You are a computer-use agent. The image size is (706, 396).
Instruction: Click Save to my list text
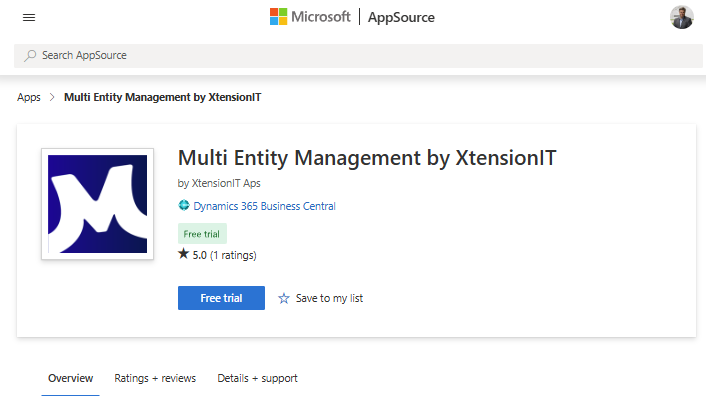point(329,298)
